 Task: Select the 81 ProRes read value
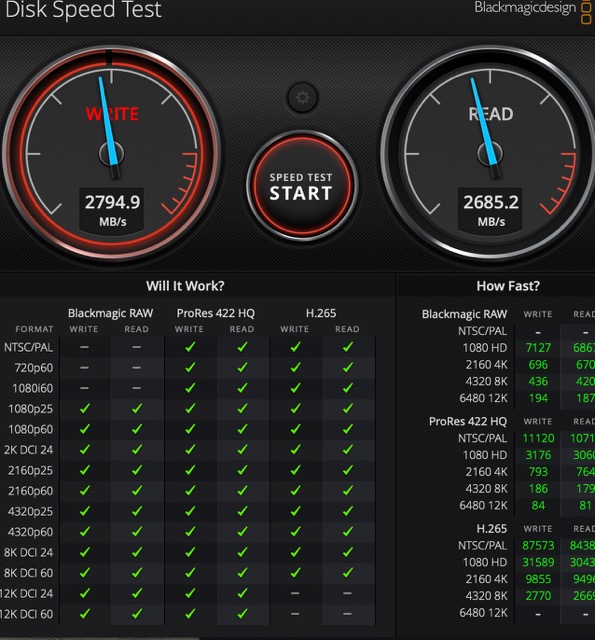(585, 505)
